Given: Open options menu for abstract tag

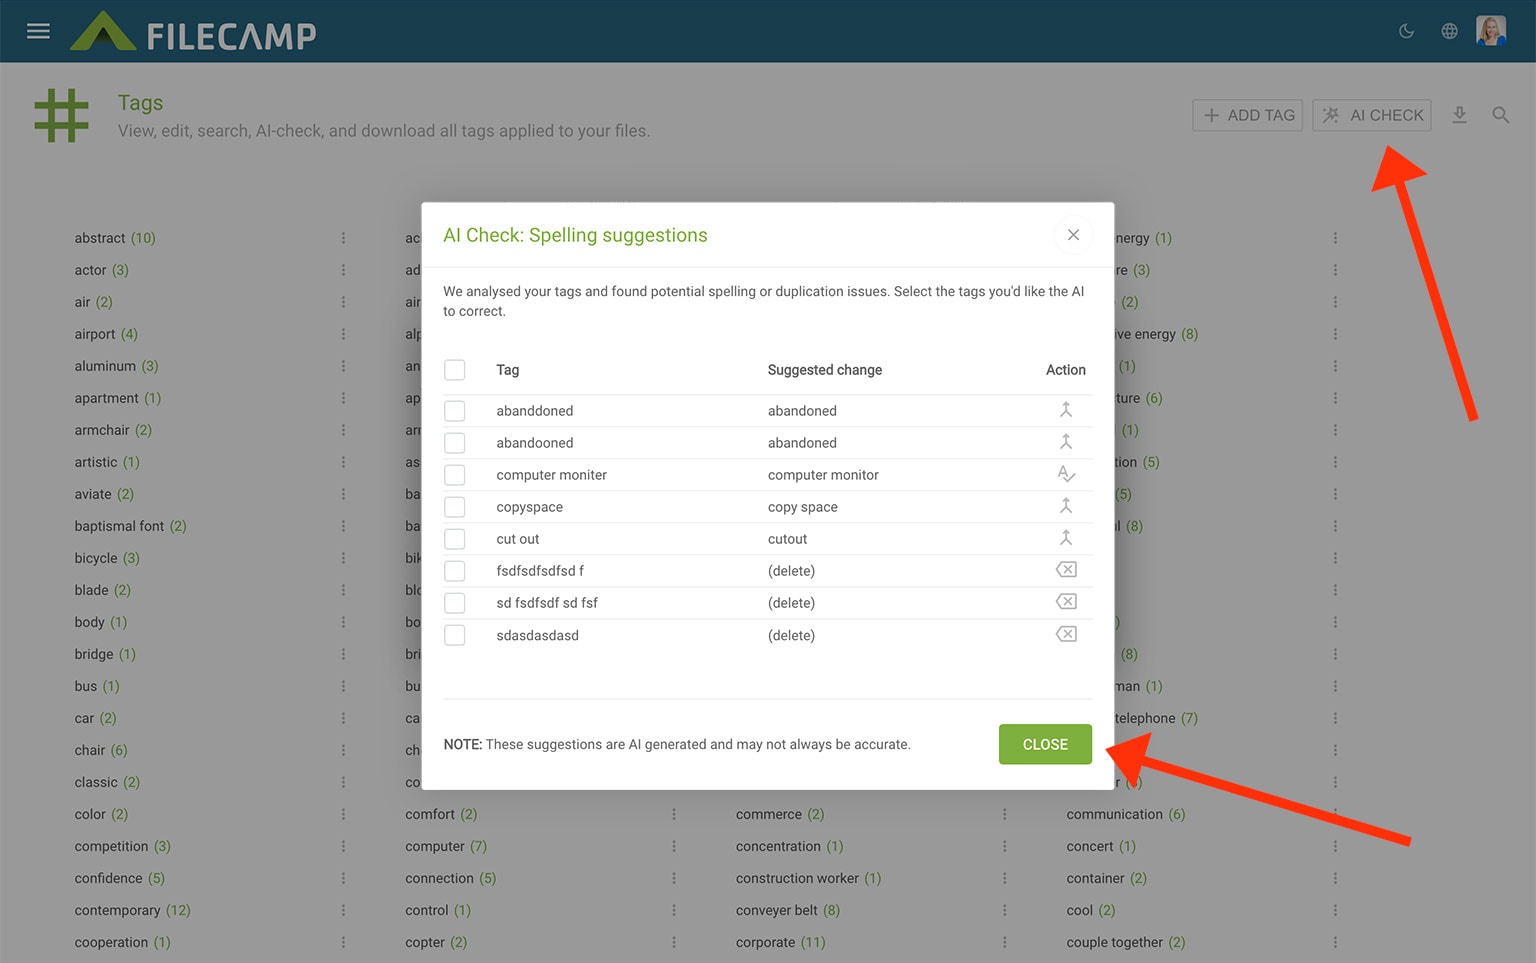Looking at the screenshot, I should click(343, 238).
